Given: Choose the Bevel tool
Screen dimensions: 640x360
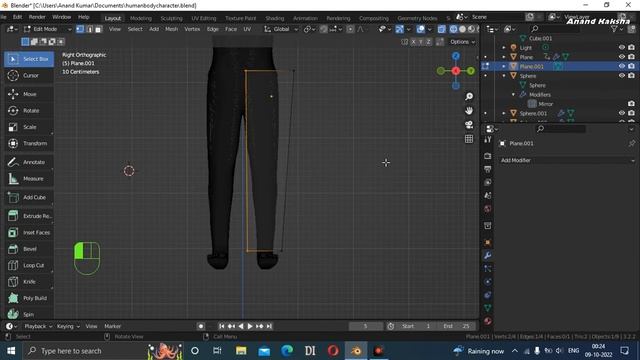Looking at the screenshot, I should 29,249.
